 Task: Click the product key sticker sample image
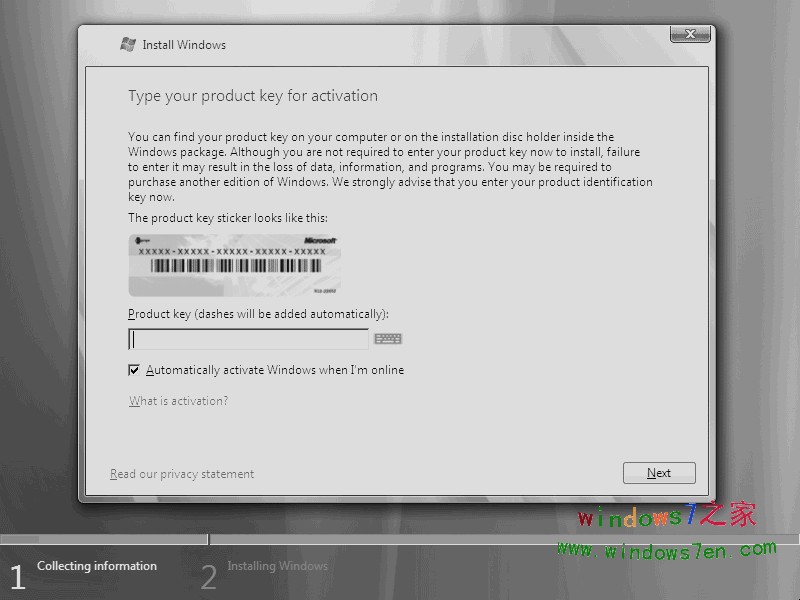(x=234, y=265)
